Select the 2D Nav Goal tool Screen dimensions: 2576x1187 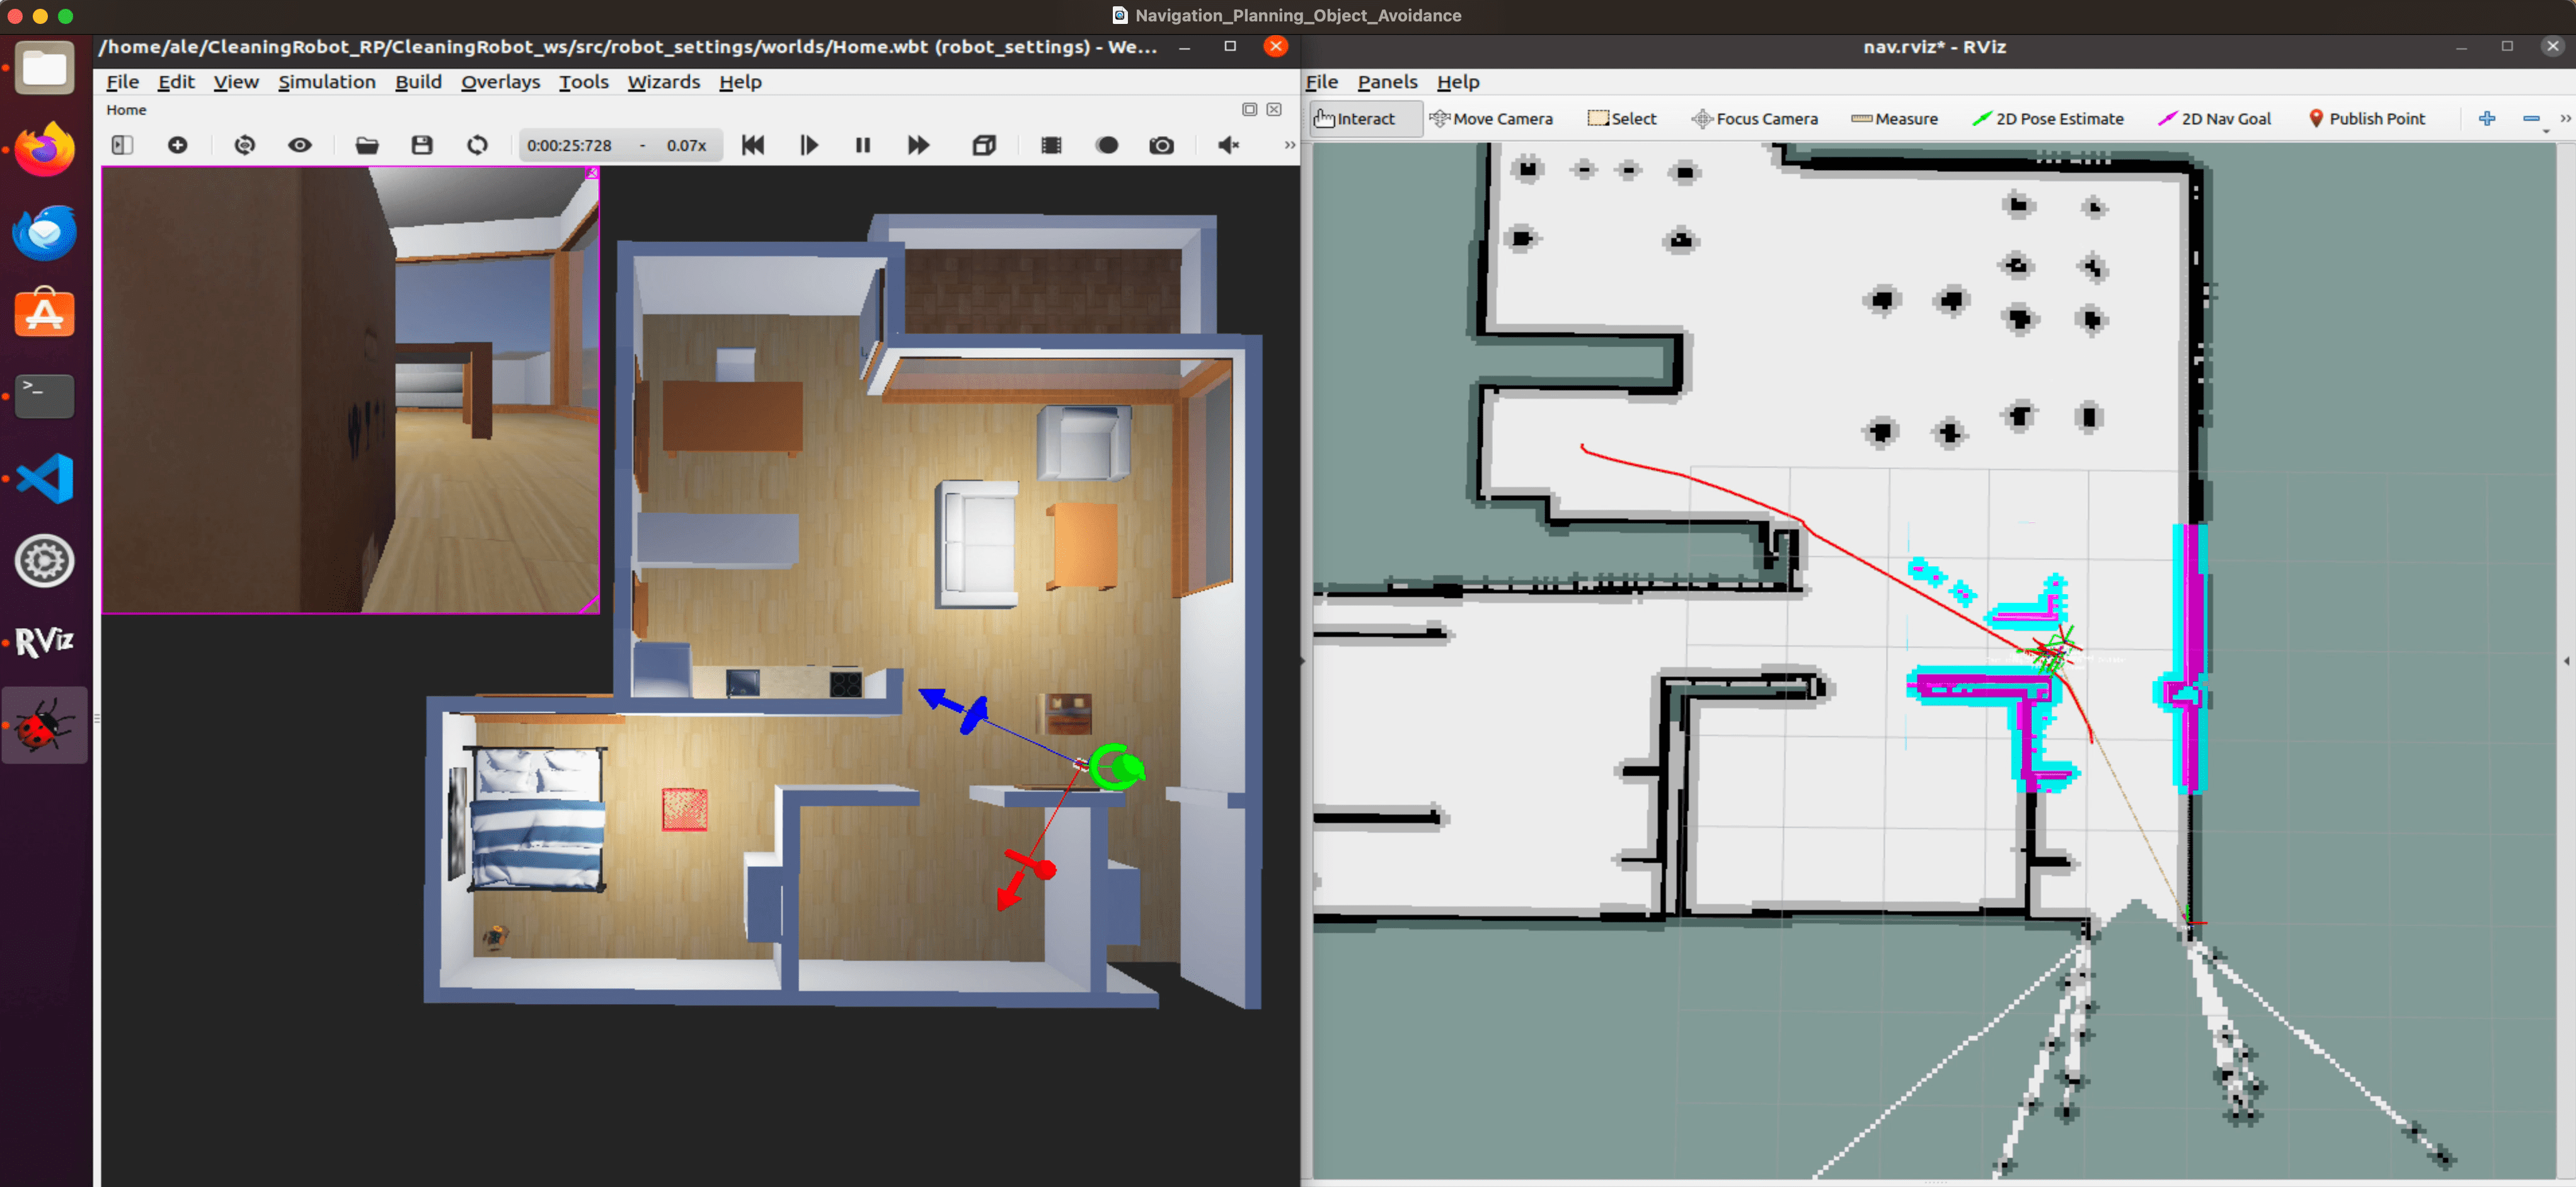click(x=2216, y=118)
